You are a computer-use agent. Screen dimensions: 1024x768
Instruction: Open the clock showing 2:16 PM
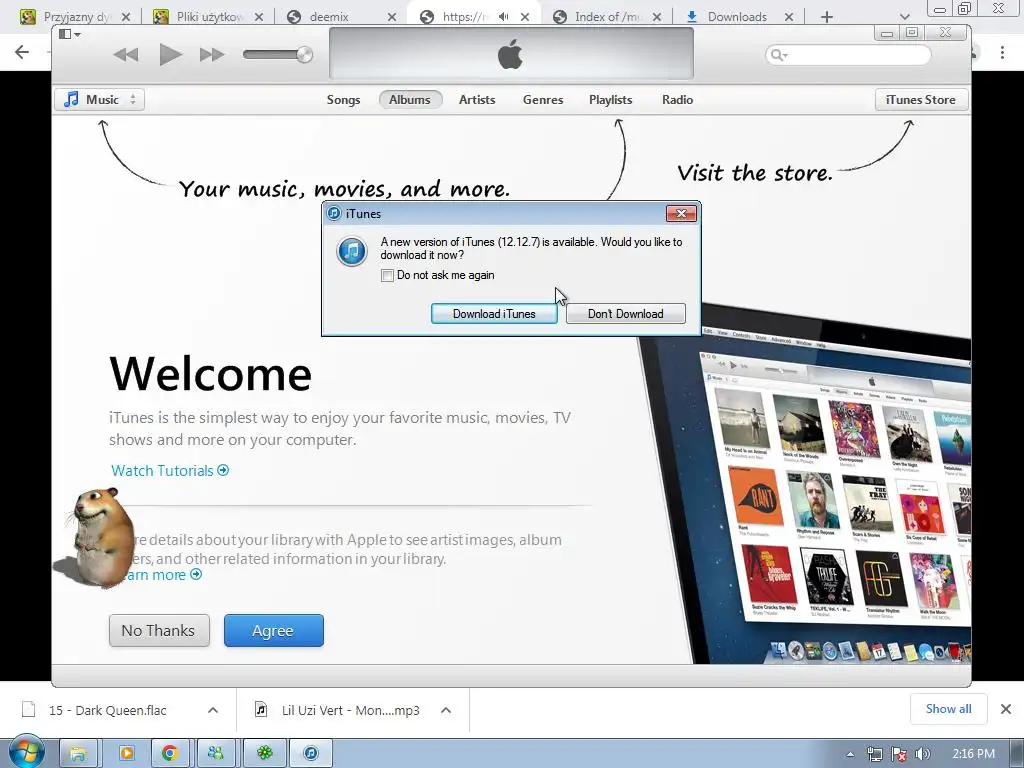click(973, 754)
